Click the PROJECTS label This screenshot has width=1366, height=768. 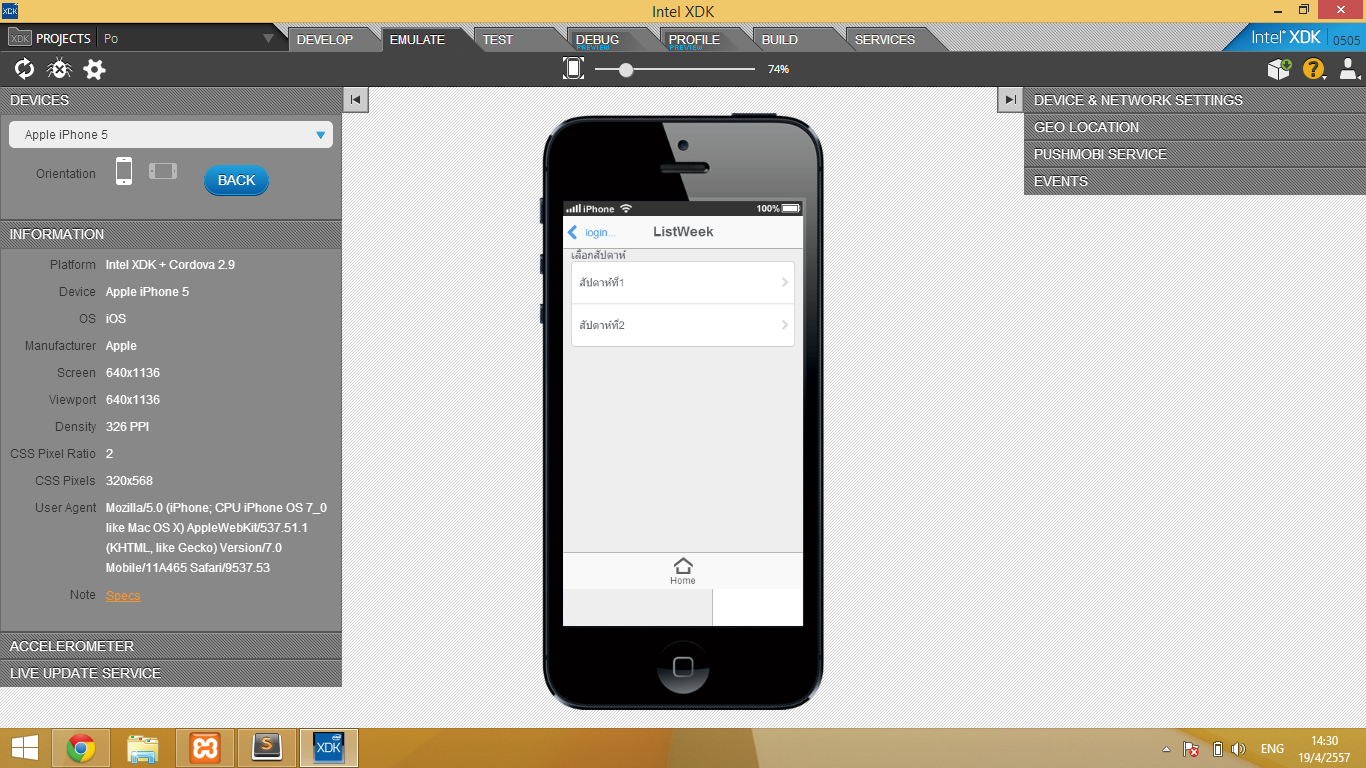tap(63, 39)
